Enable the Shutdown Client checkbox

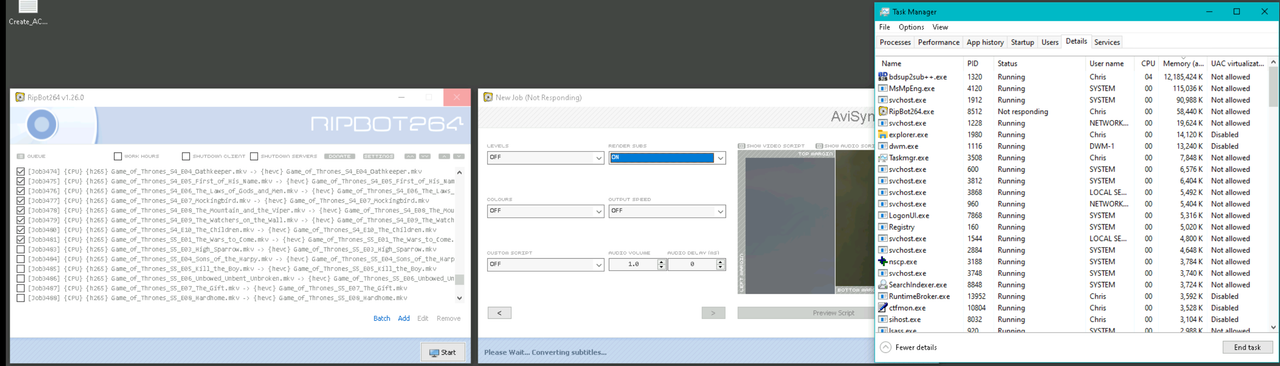[186, 156]
